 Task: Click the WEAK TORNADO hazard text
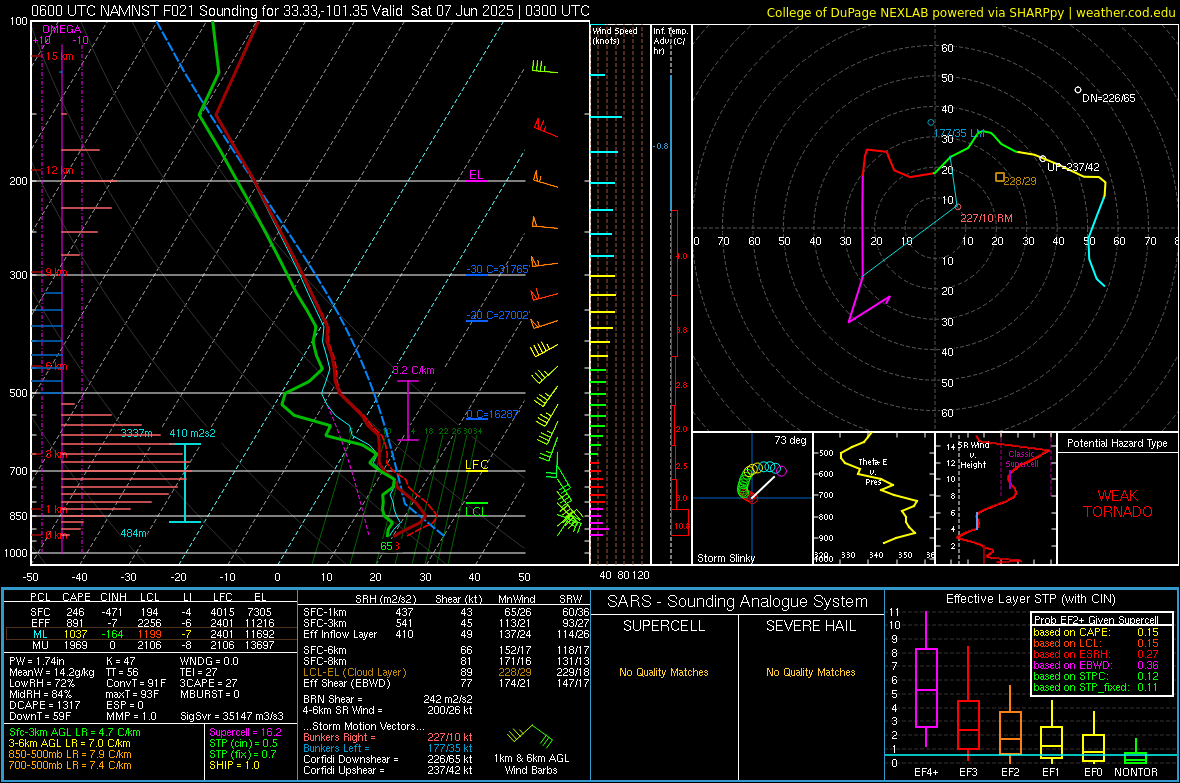pos(1118,504)
